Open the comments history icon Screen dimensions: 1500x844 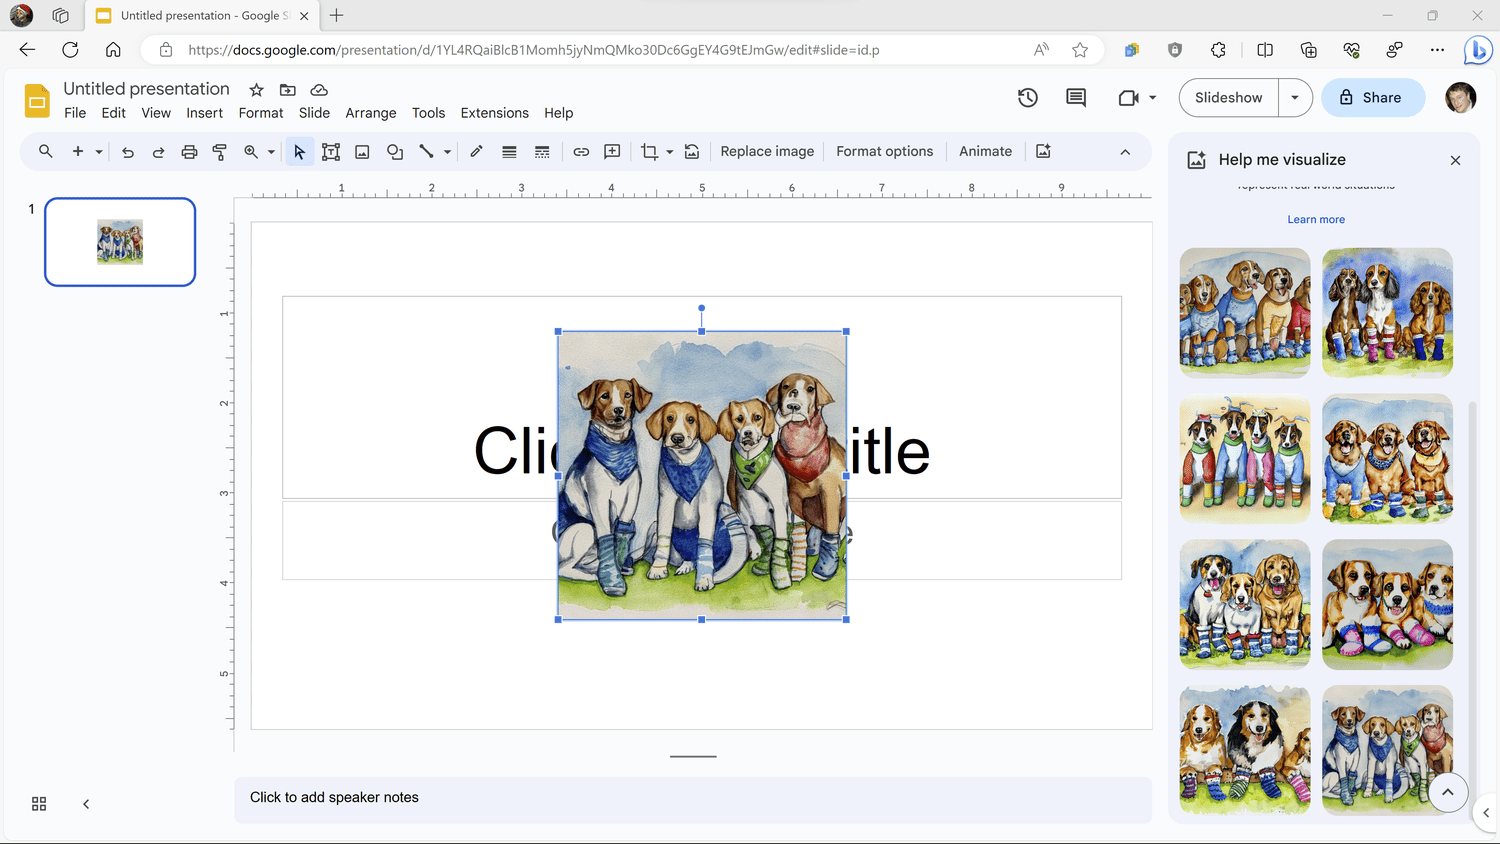click(1076, 98)
